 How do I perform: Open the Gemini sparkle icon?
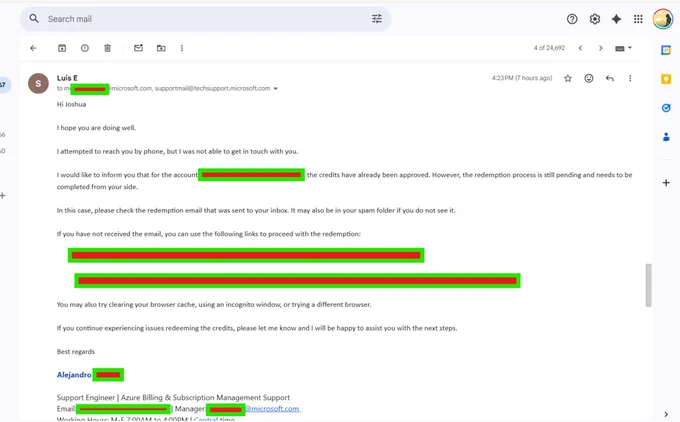(616, 19)
